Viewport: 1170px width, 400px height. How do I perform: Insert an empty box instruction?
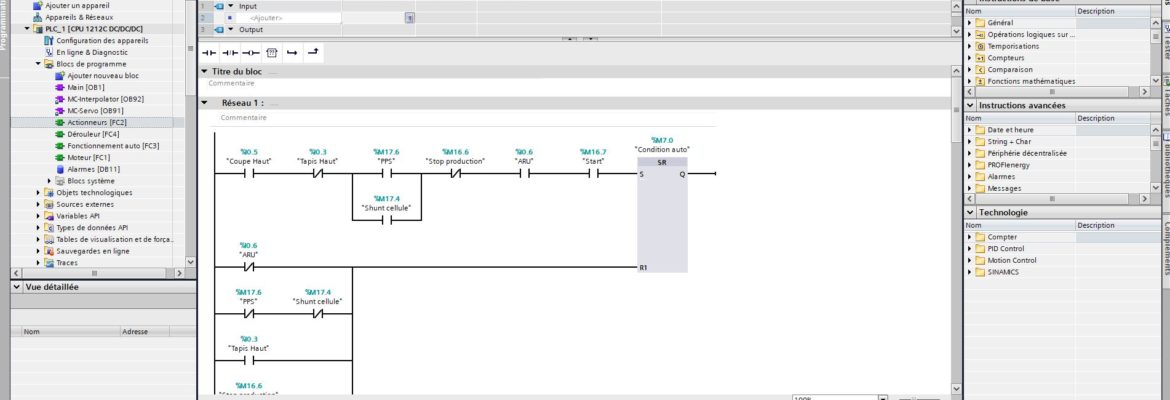[271, 52]
